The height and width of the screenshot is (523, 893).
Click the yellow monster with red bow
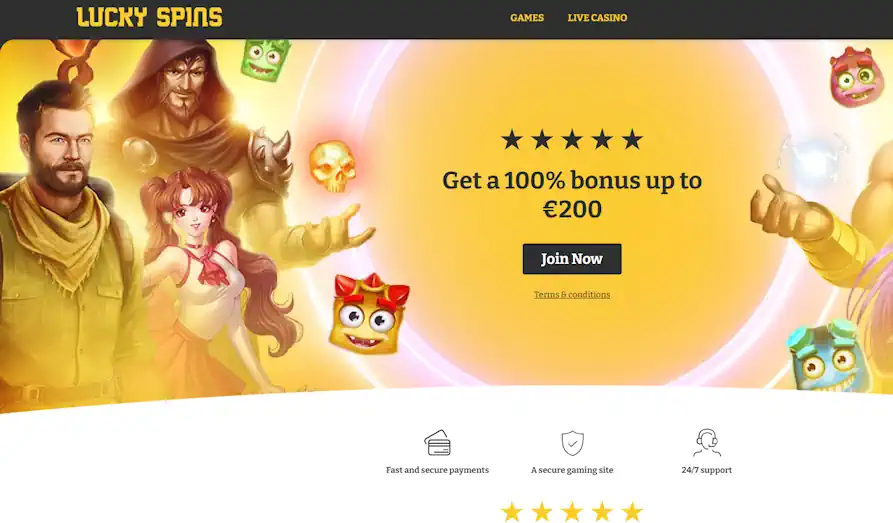(369, 314)
